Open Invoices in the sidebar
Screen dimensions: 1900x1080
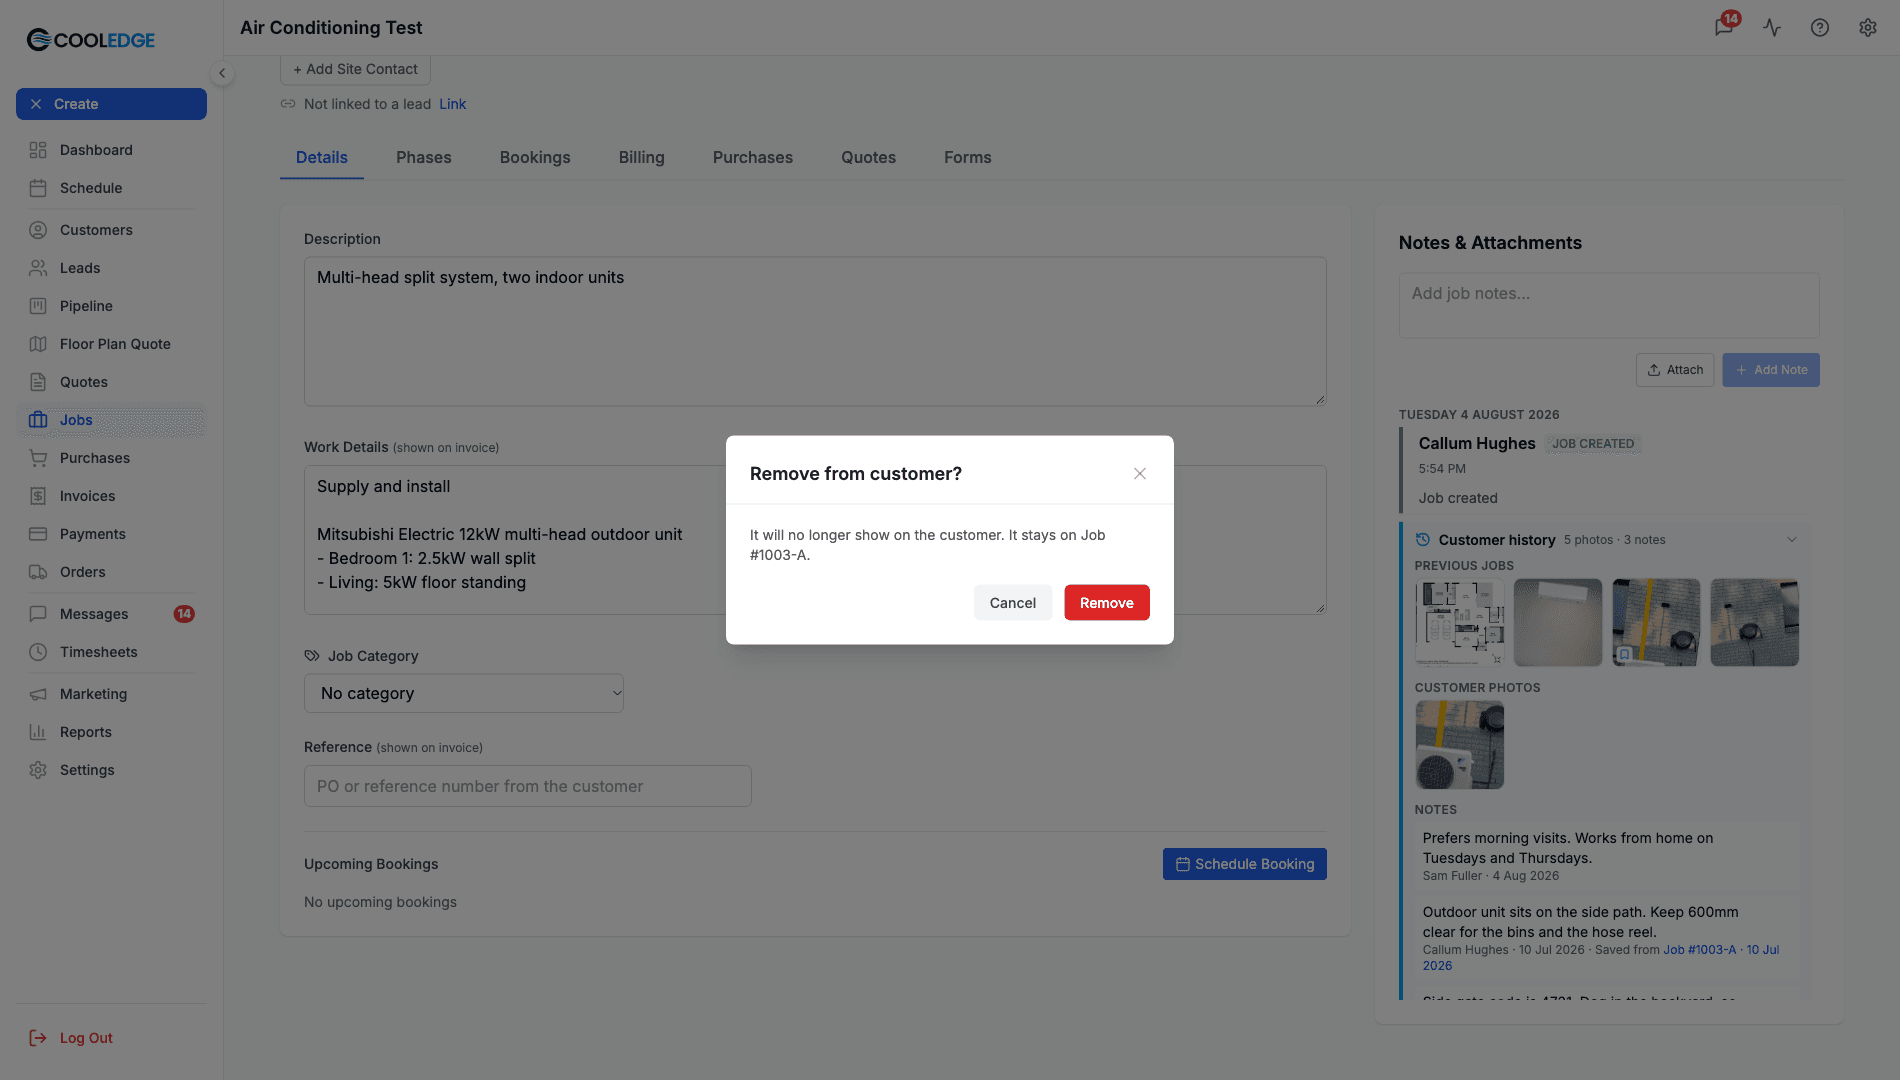pyautogui.click(x=111, y=496)
